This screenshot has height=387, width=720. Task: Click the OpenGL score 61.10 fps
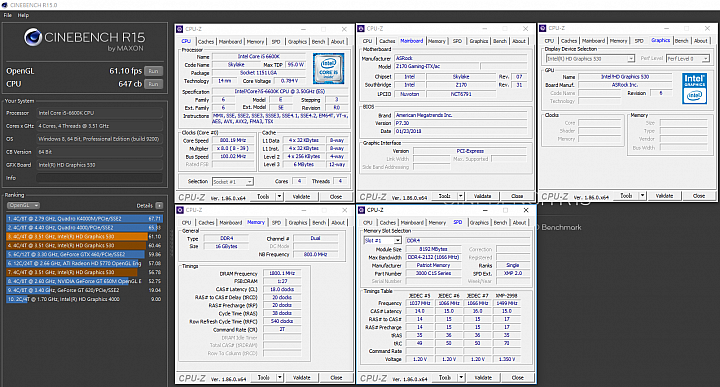pyautogui.click(x=125, y=71)
